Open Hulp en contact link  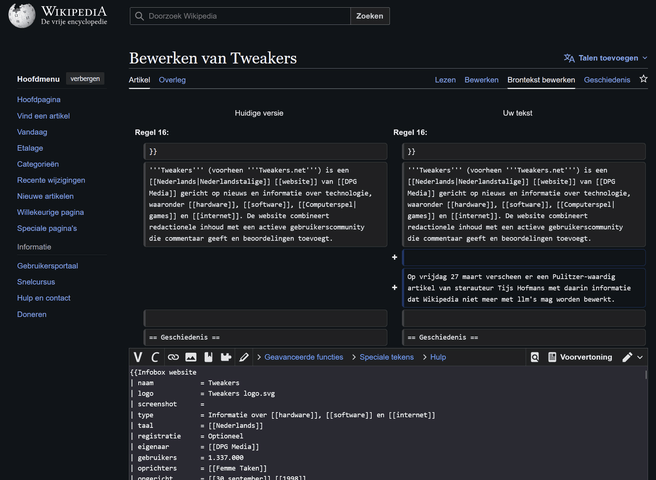coord(44,298)
